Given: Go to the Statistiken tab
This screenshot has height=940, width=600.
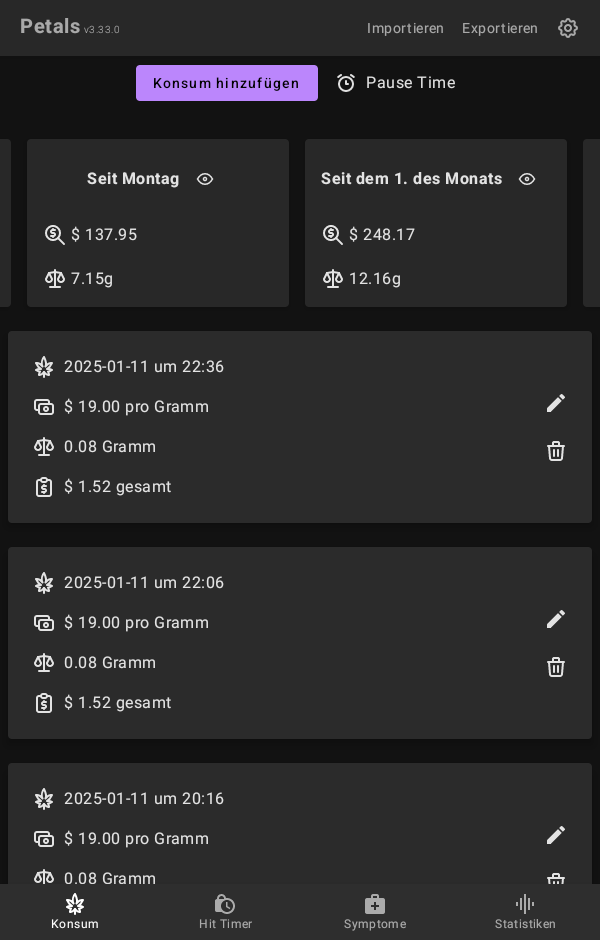Looking at the screenshot, I should [x=525, y=912].
